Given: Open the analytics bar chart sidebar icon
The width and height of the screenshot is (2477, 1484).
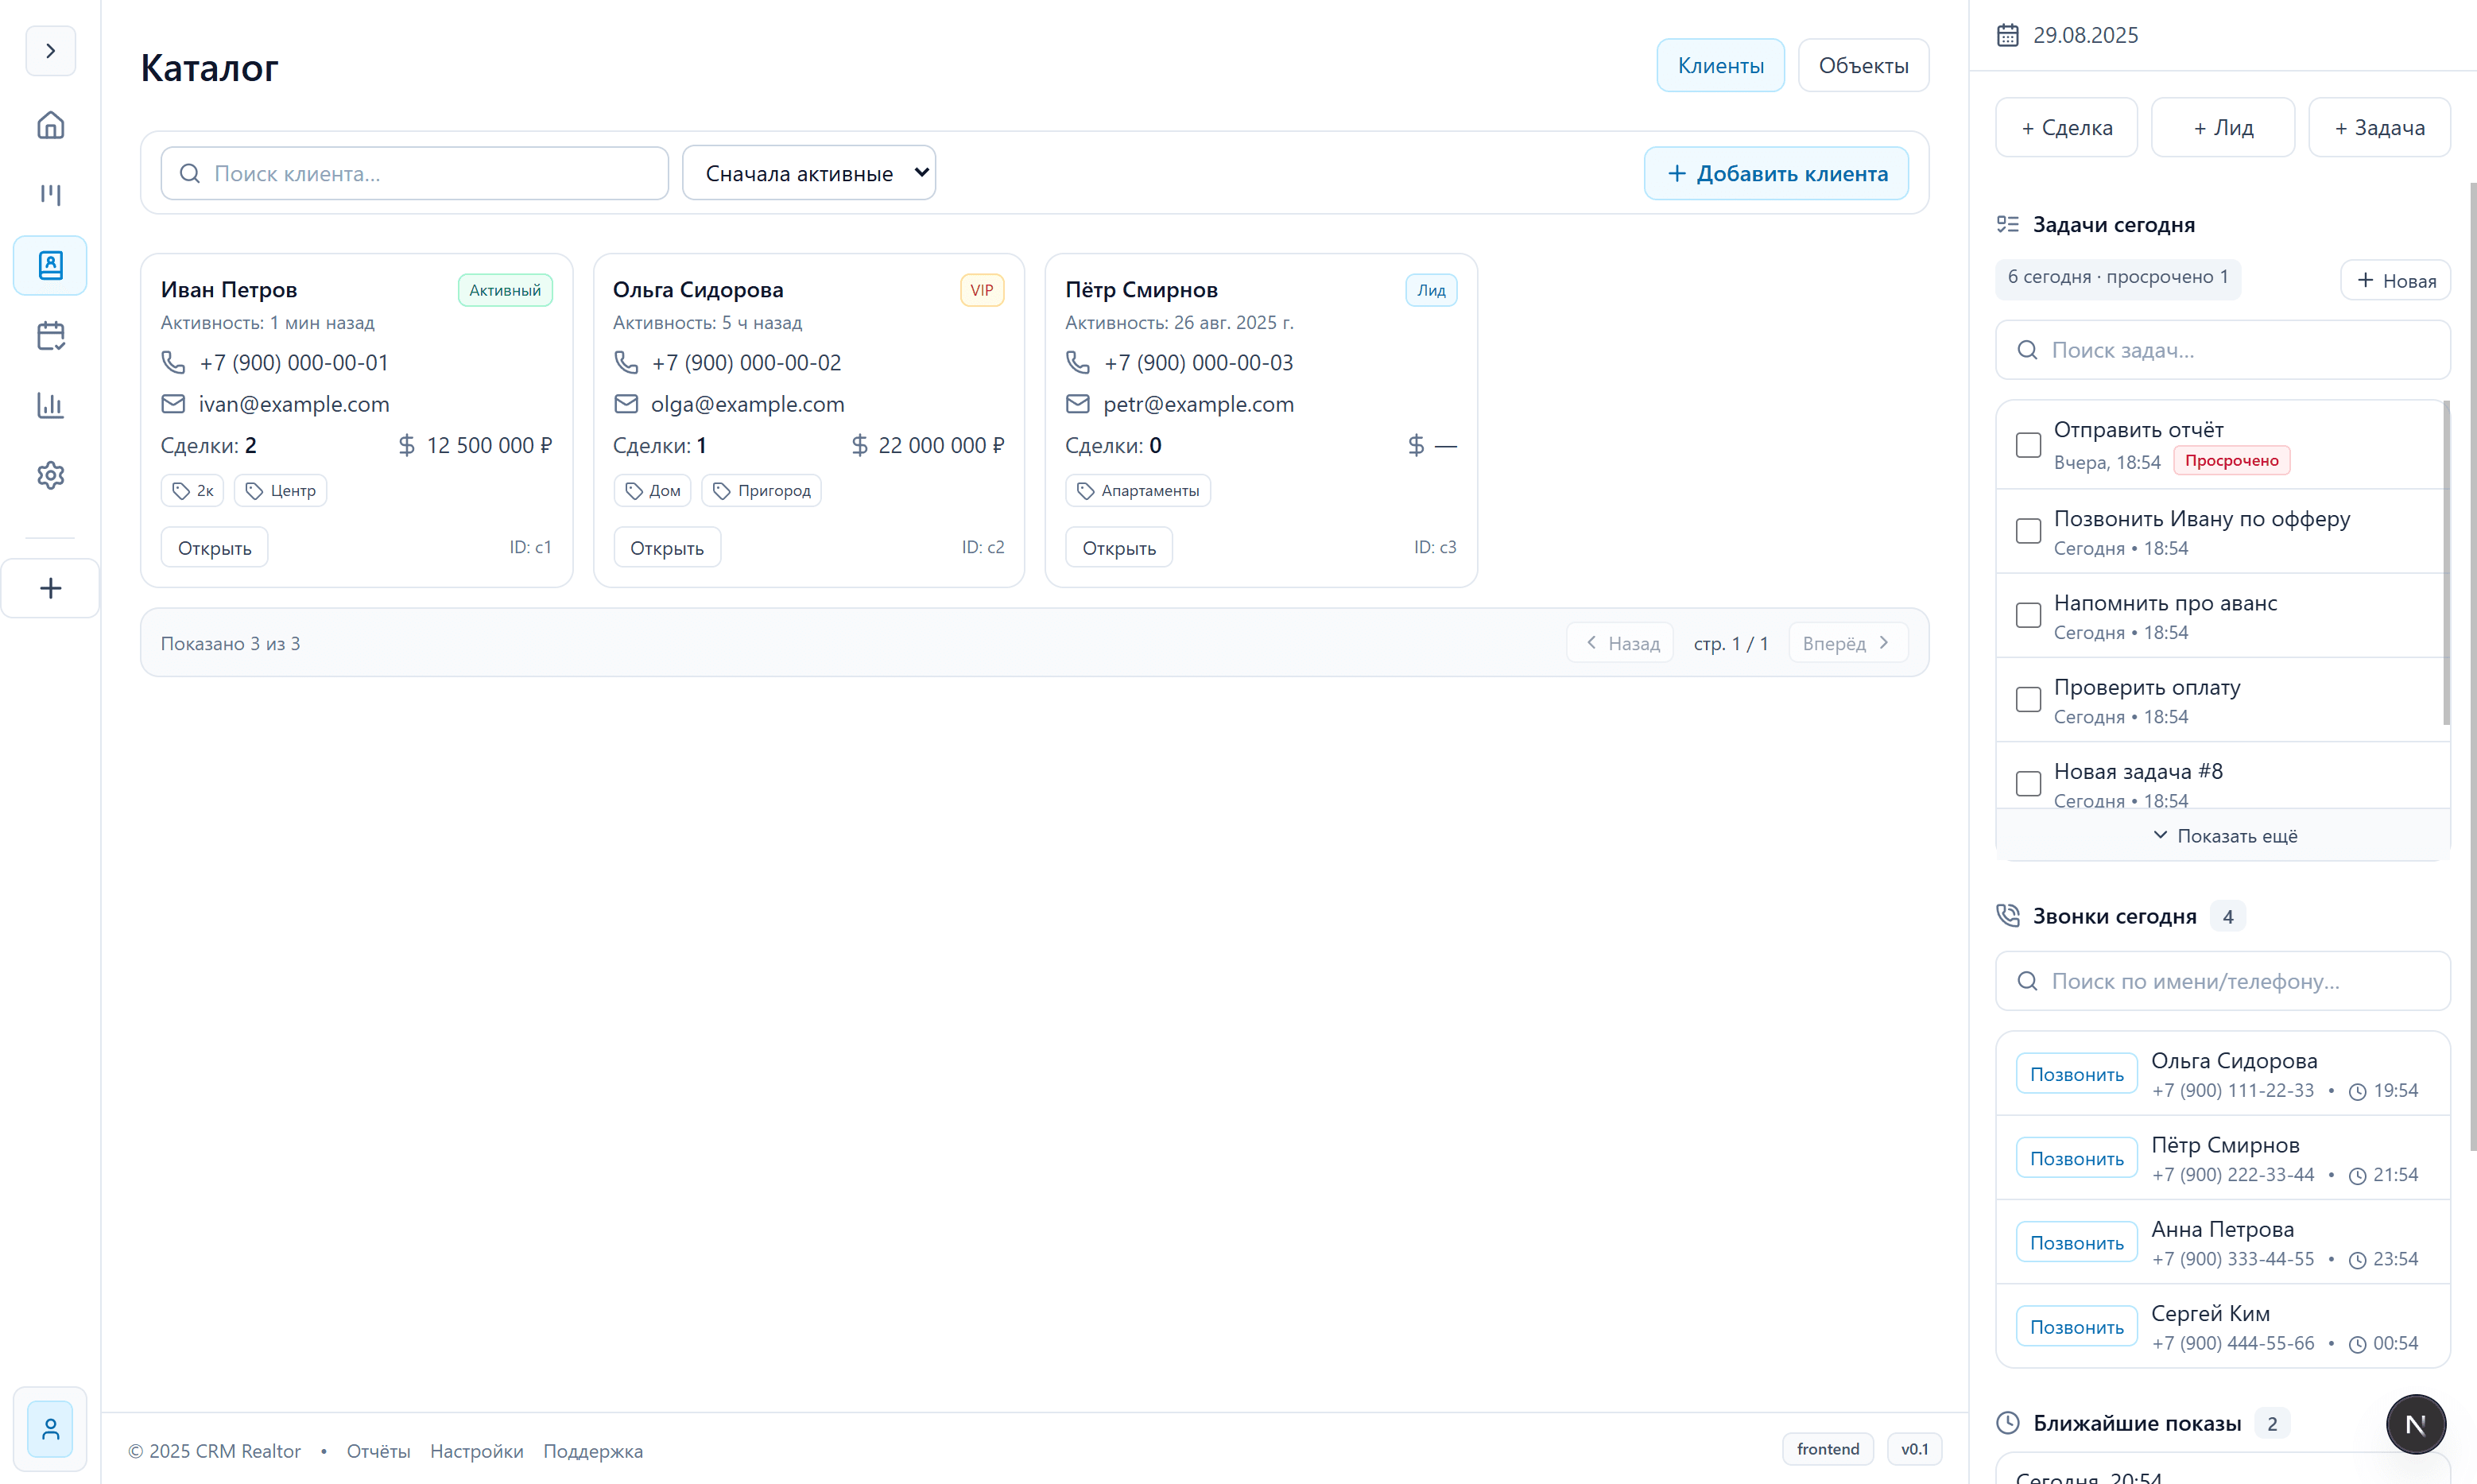Looking at the screenshot, I should pyautogui.click(x=50, y=405).
